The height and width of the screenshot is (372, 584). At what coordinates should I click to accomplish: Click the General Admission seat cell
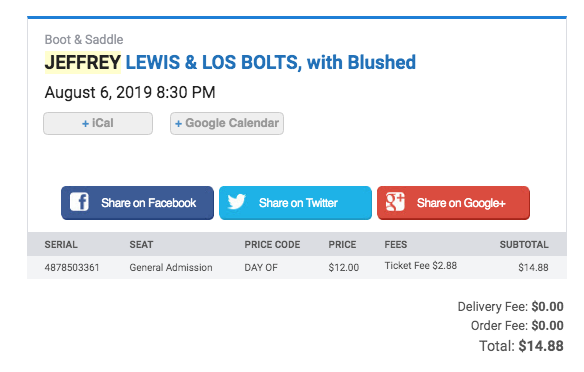click(x=171, y=267)
